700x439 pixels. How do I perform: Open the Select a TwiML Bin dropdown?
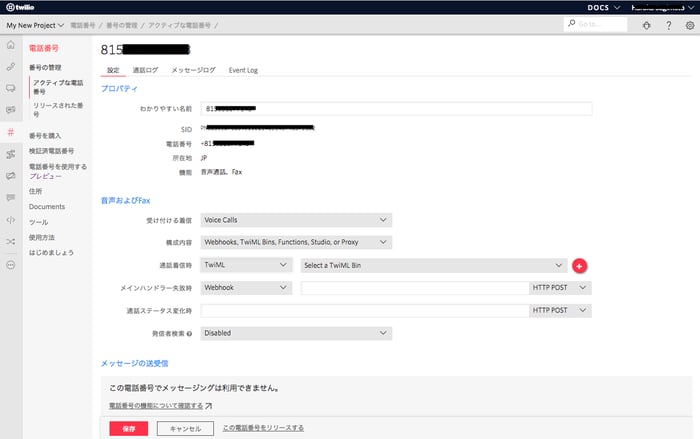(433, 265)
